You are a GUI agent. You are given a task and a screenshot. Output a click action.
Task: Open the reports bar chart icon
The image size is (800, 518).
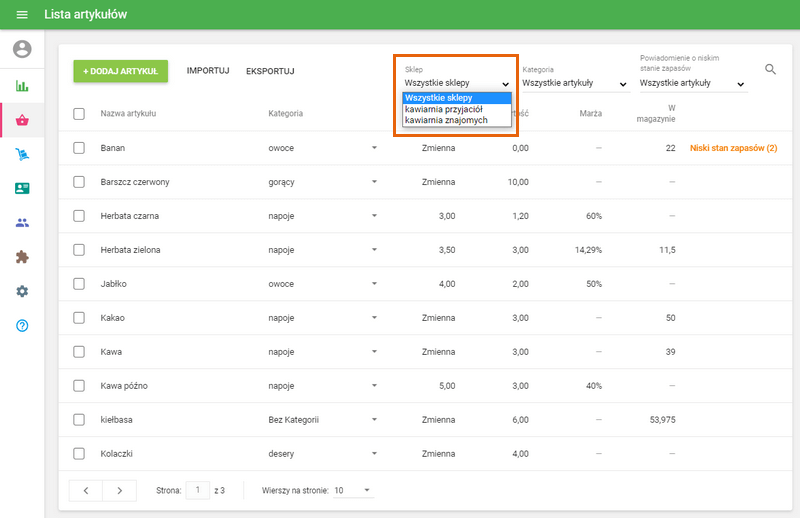22,86
